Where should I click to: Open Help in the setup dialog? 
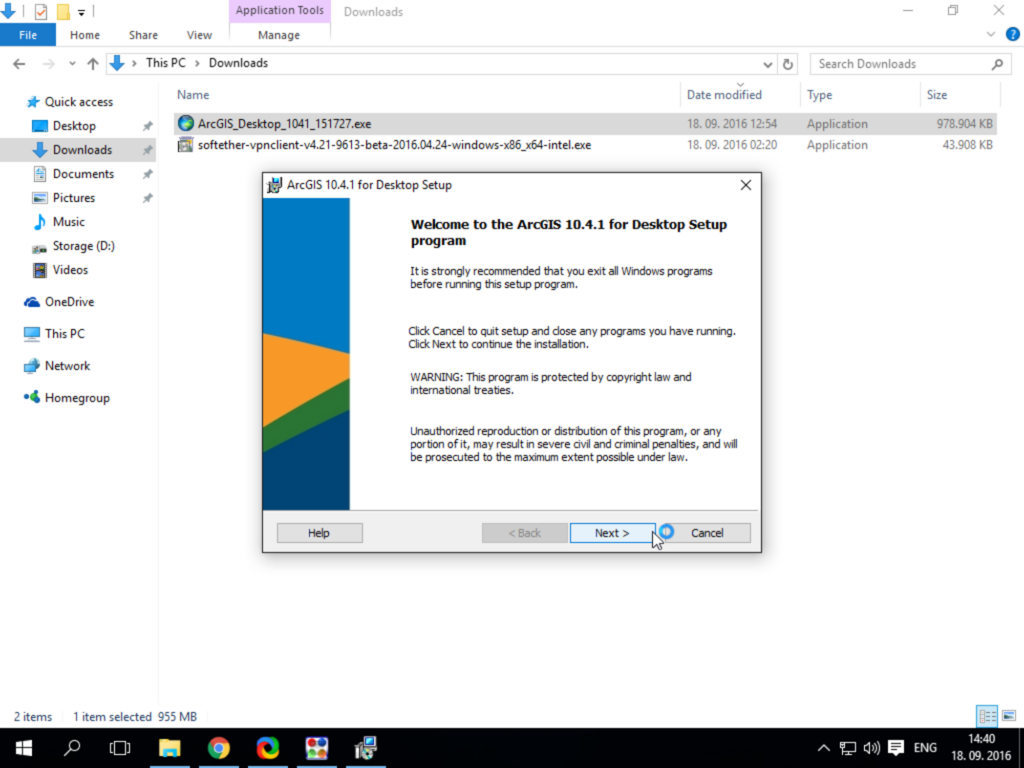point(319,533)
